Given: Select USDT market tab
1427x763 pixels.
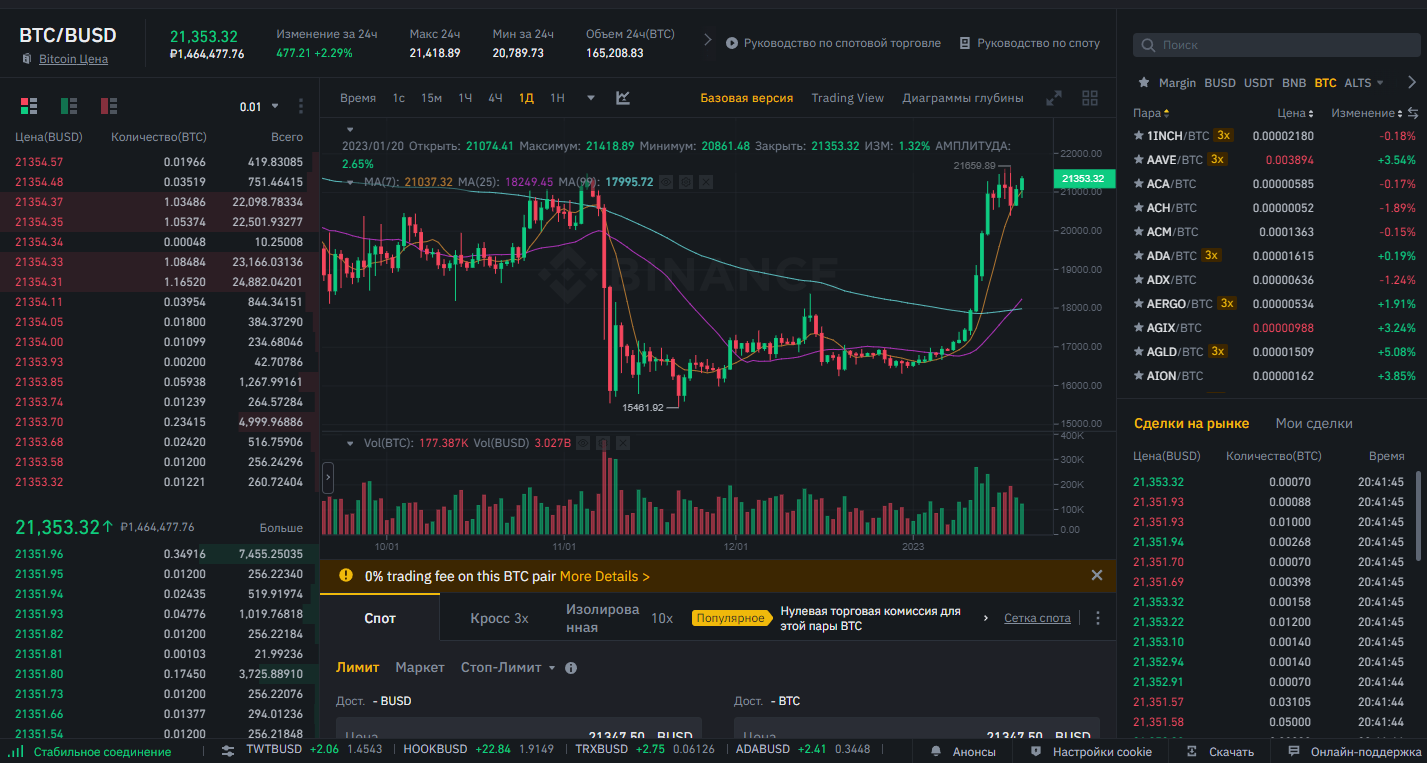Looking at the screenshot, I should pyautogui.click(x=1258, y=83).
